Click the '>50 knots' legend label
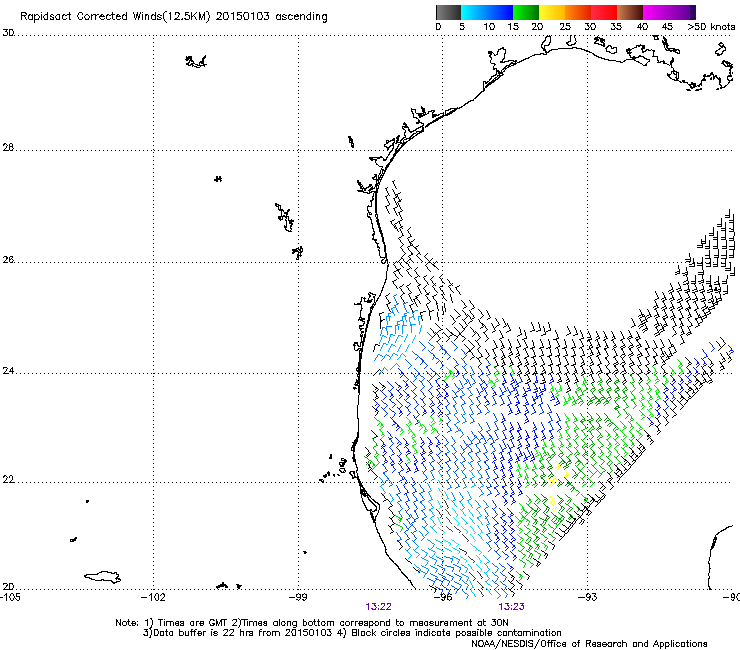The height and width of the screenshot is (650, 740). (x=711, y=27)
